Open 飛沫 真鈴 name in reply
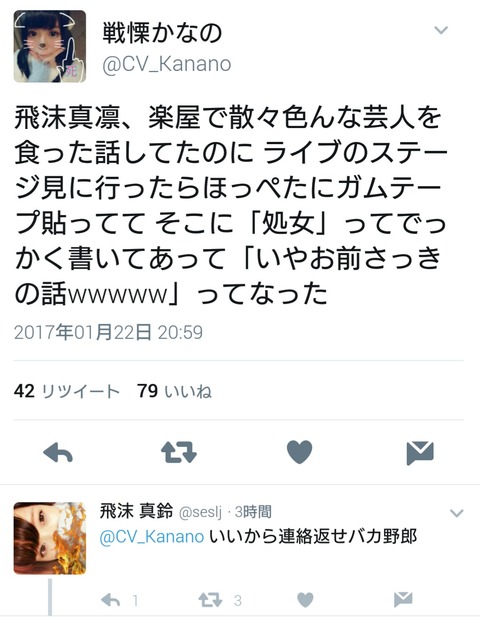The height and width of the screenshot is (623, 480). pyautogui.click(x=136, y=511)
